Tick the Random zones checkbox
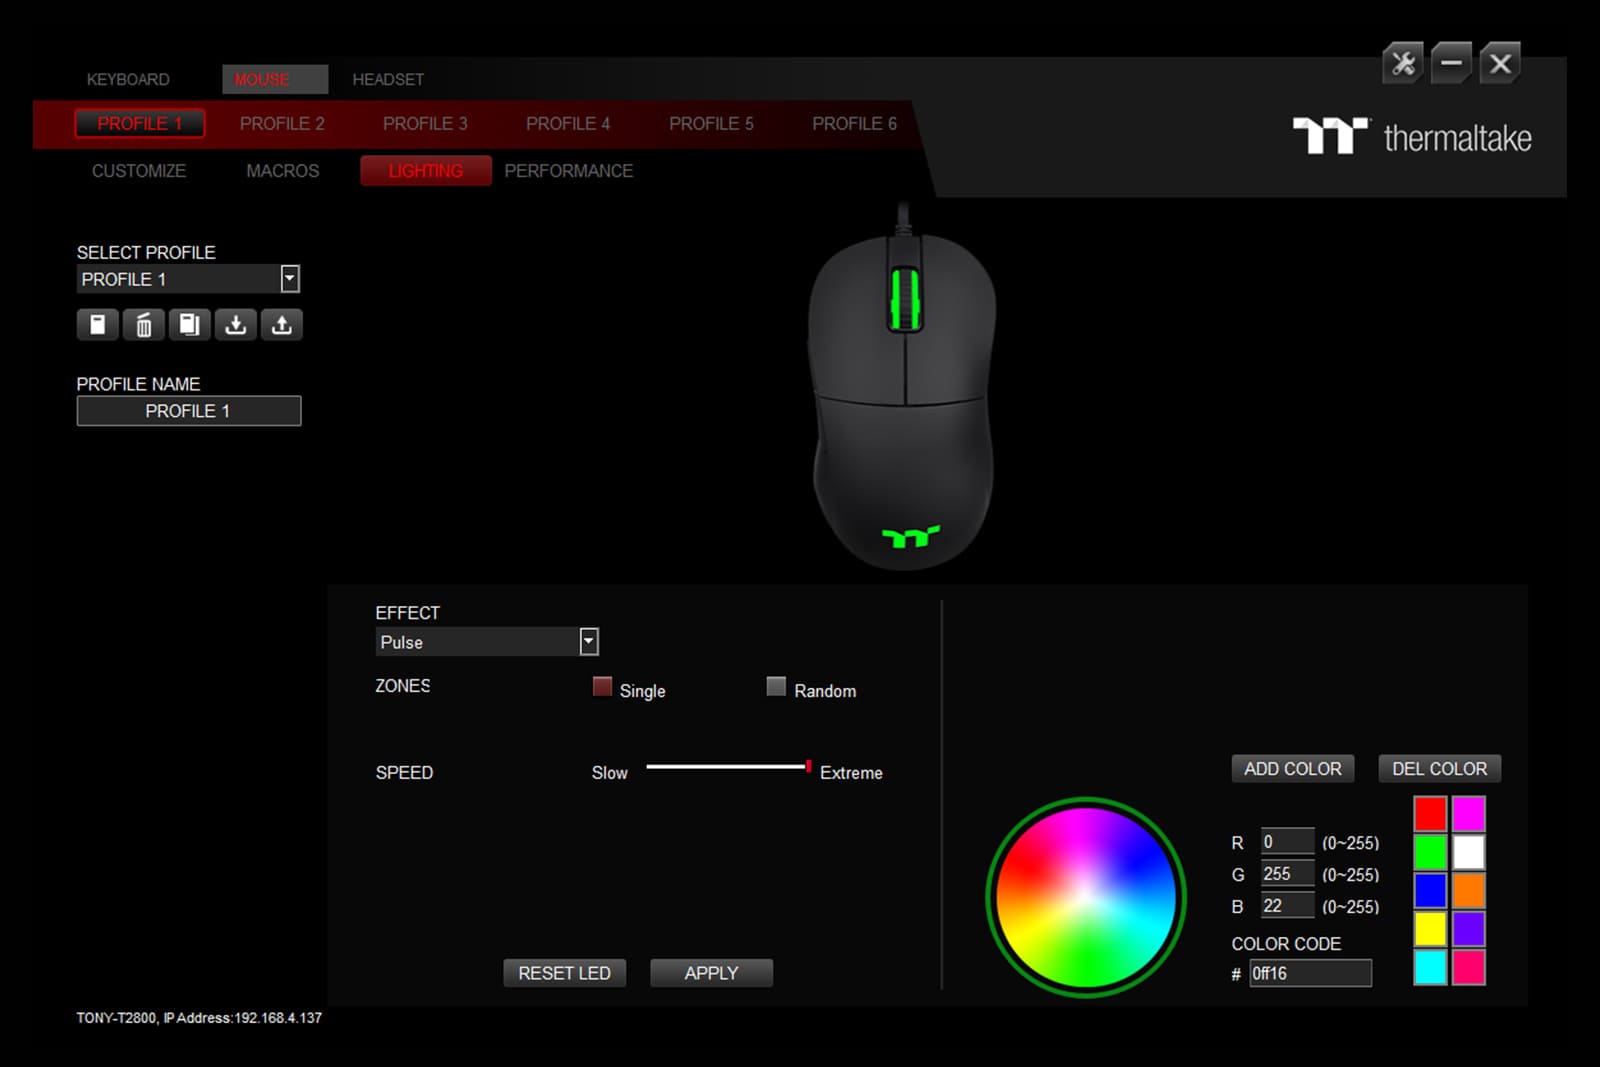1600x1067 pixels. point(776,686)
